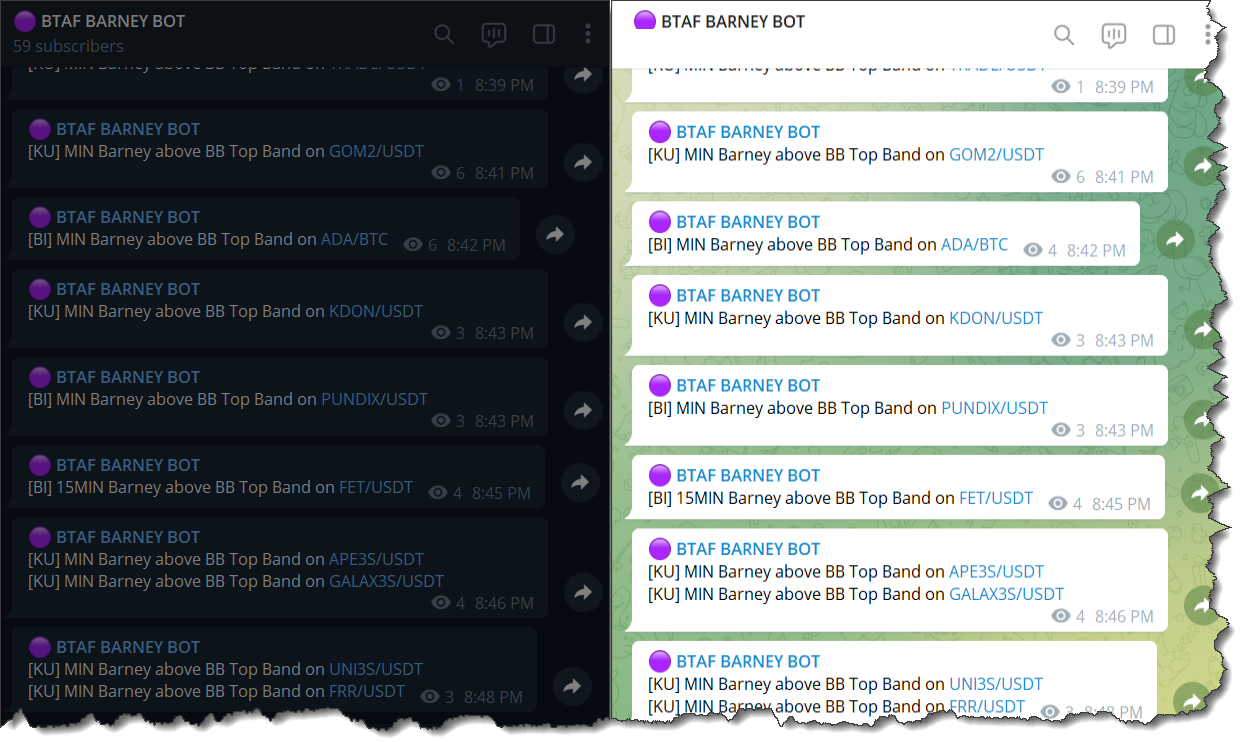Open GALAX3S/USDT link in light window
This screenshot has width=1240, height=742.
(x=1006, y=594)
